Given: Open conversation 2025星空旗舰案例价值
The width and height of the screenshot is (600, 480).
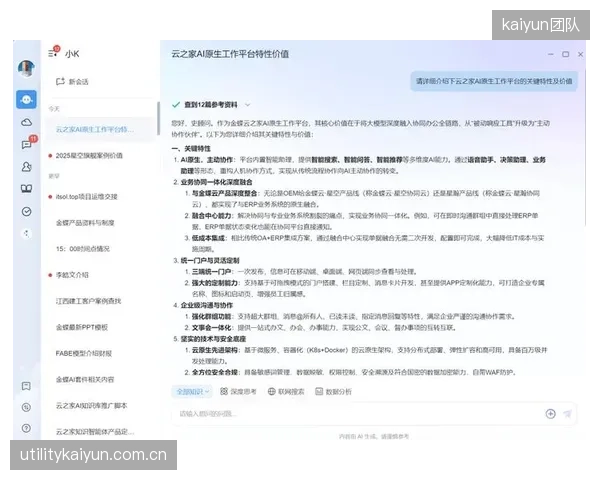Looking at the screenshot, I should click(x=89, y=155).
